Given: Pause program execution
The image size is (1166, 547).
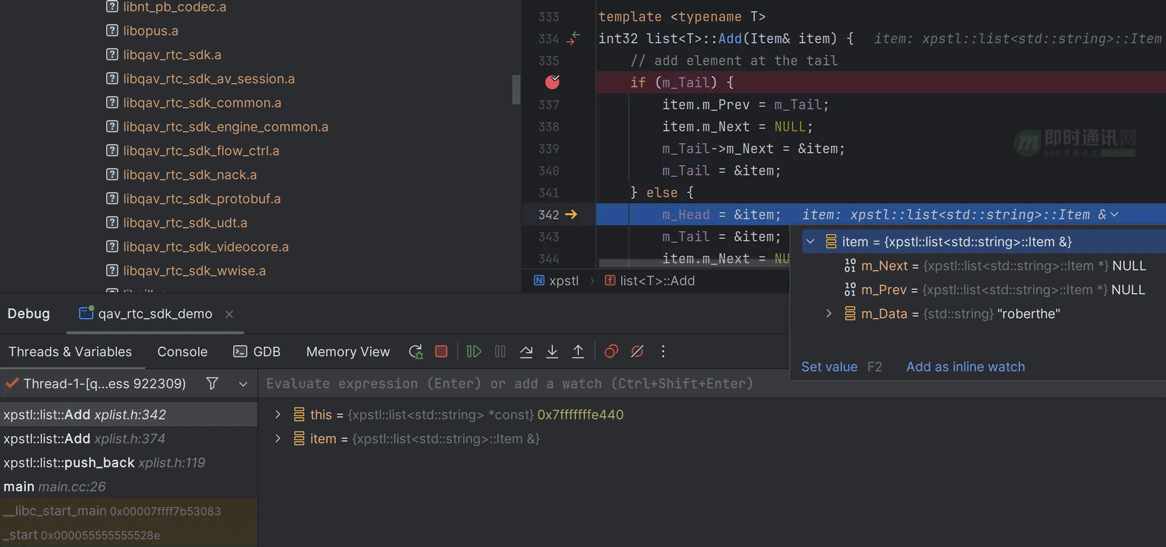Looking at the screenshot, I should tap(500, 352).
